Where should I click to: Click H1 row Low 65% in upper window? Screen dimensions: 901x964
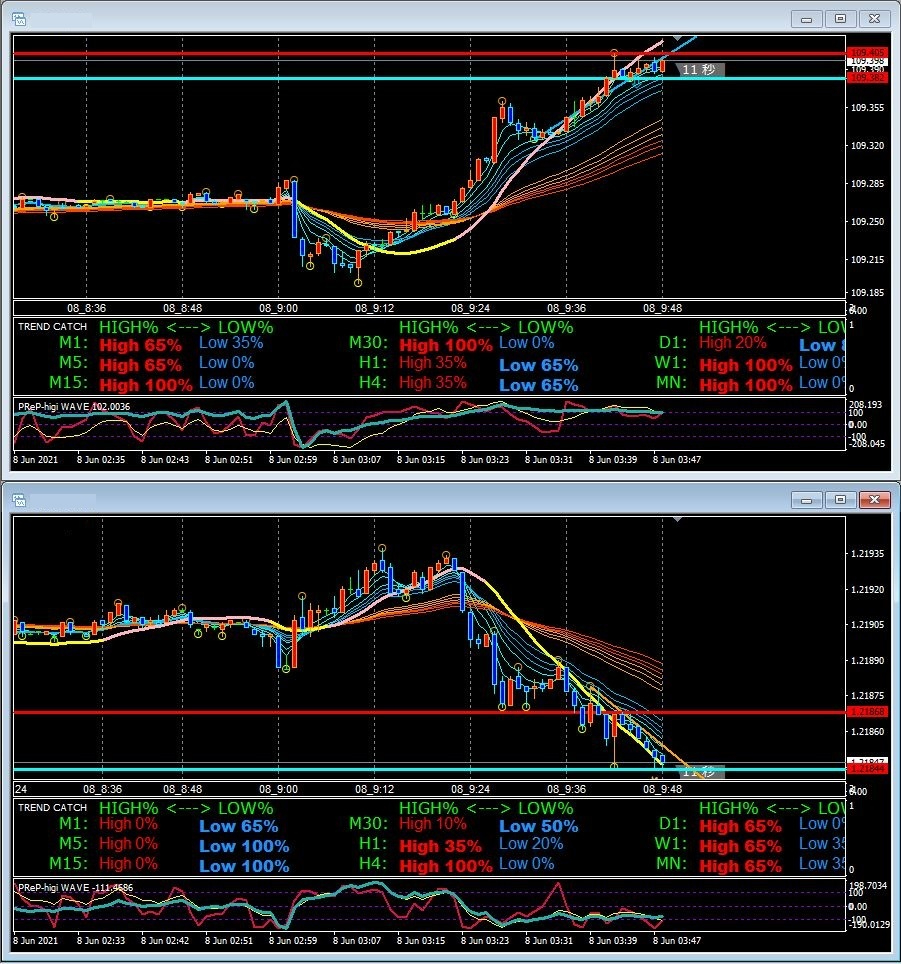click(538, 365)
